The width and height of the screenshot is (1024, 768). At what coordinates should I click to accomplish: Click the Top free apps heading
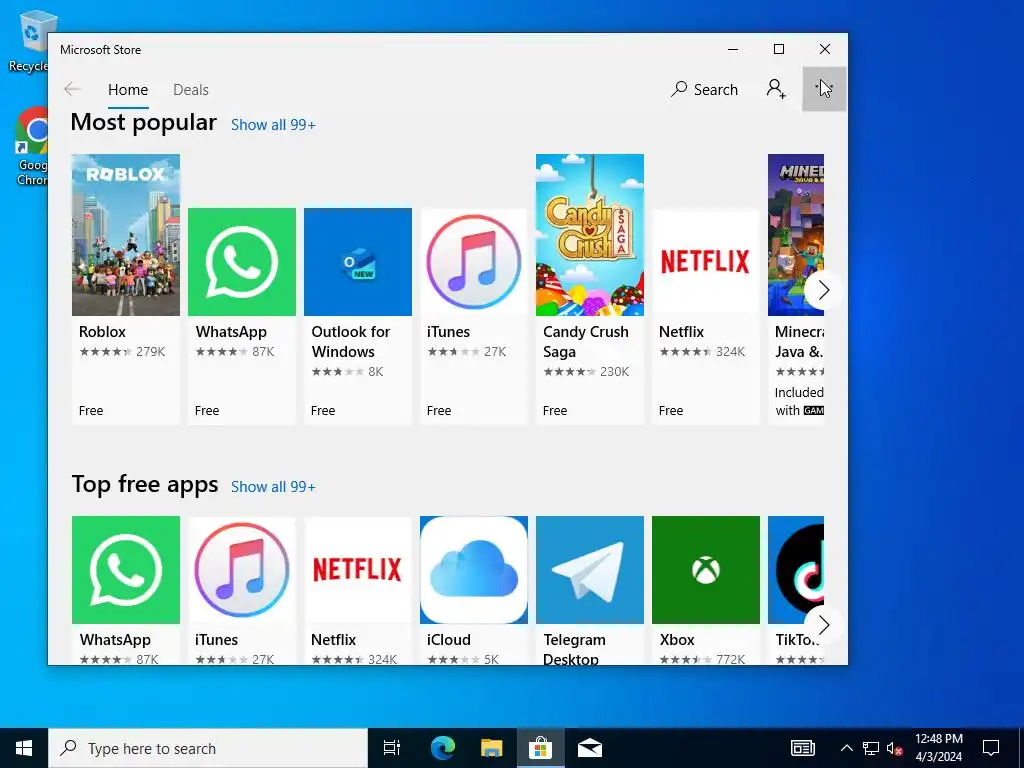point(145,485)
